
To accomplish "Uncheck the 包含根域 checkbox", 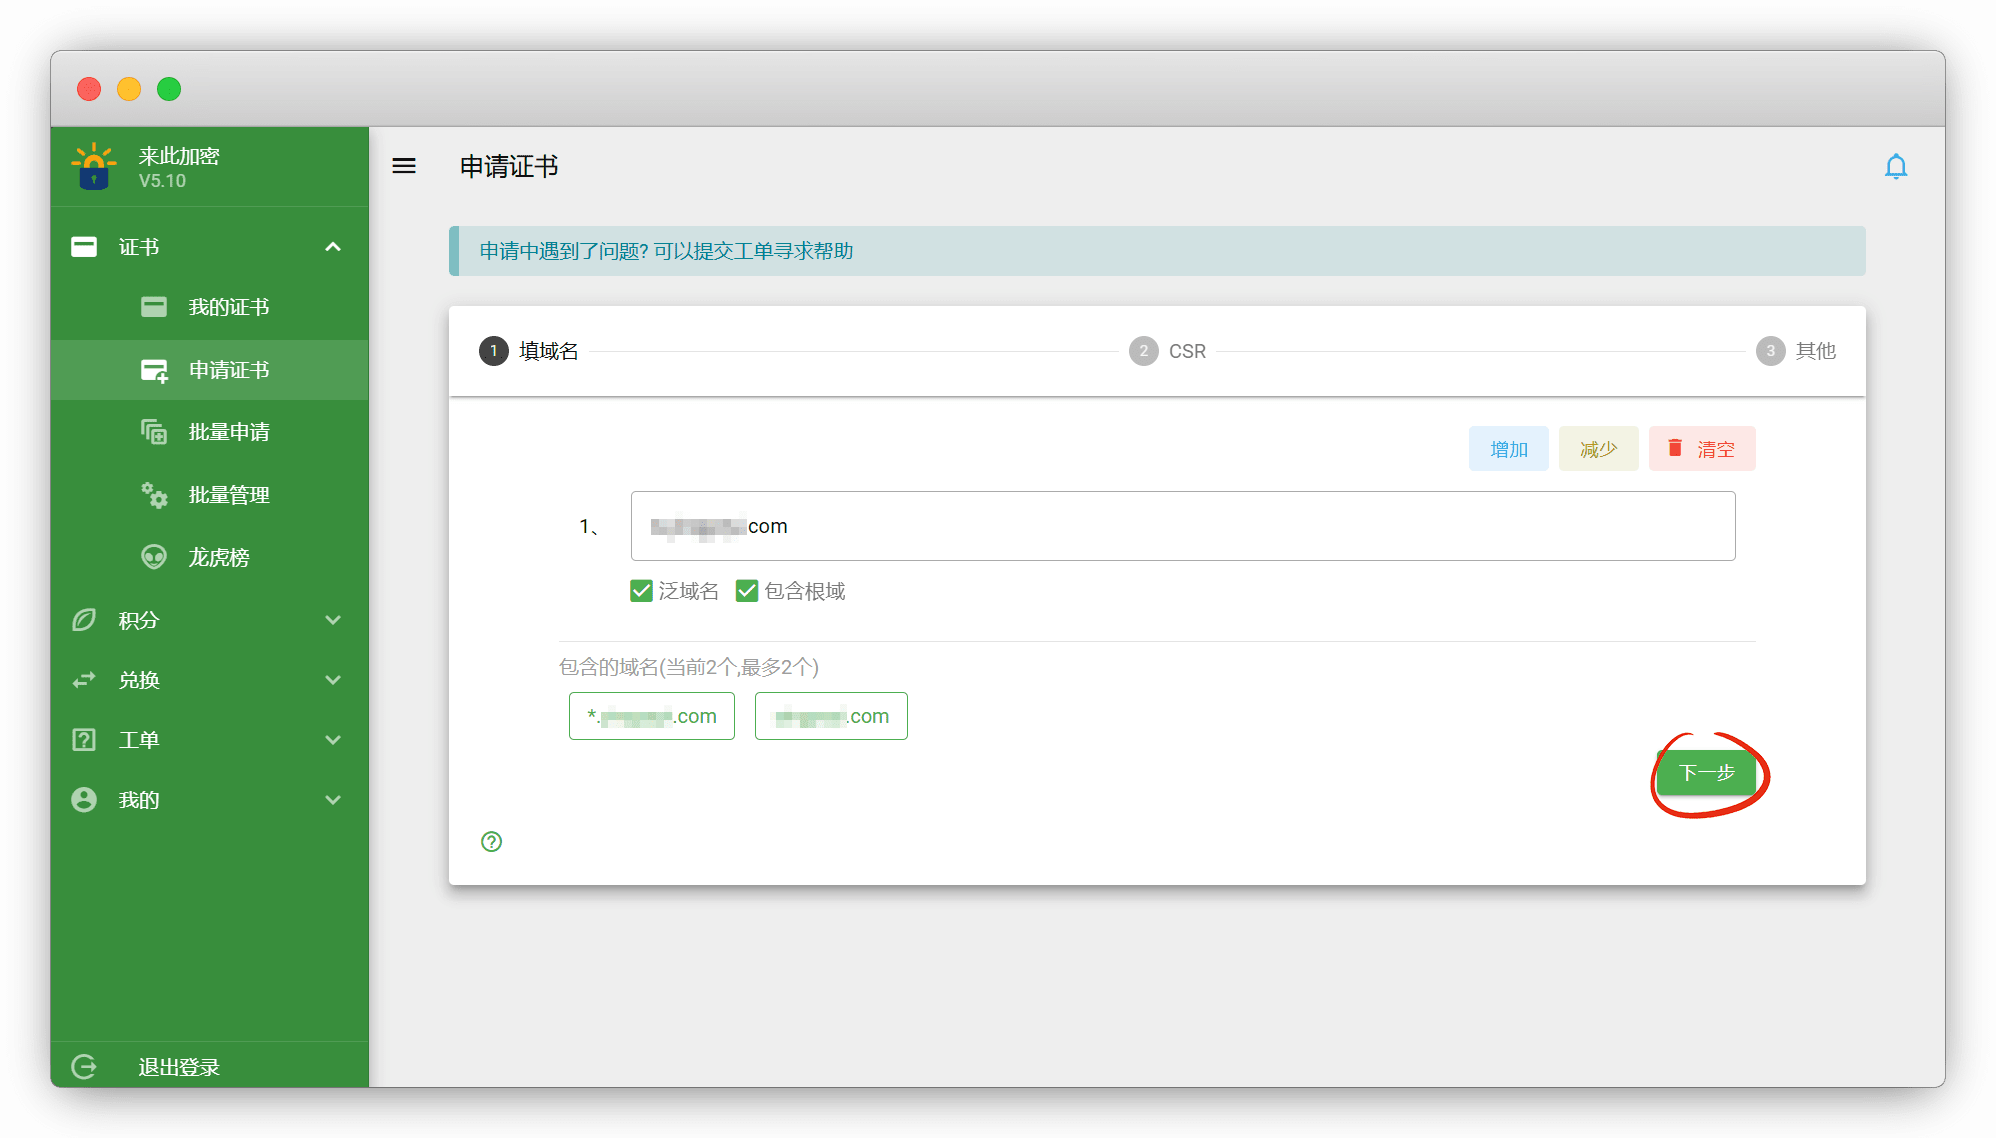I will (x=747, y=591).
